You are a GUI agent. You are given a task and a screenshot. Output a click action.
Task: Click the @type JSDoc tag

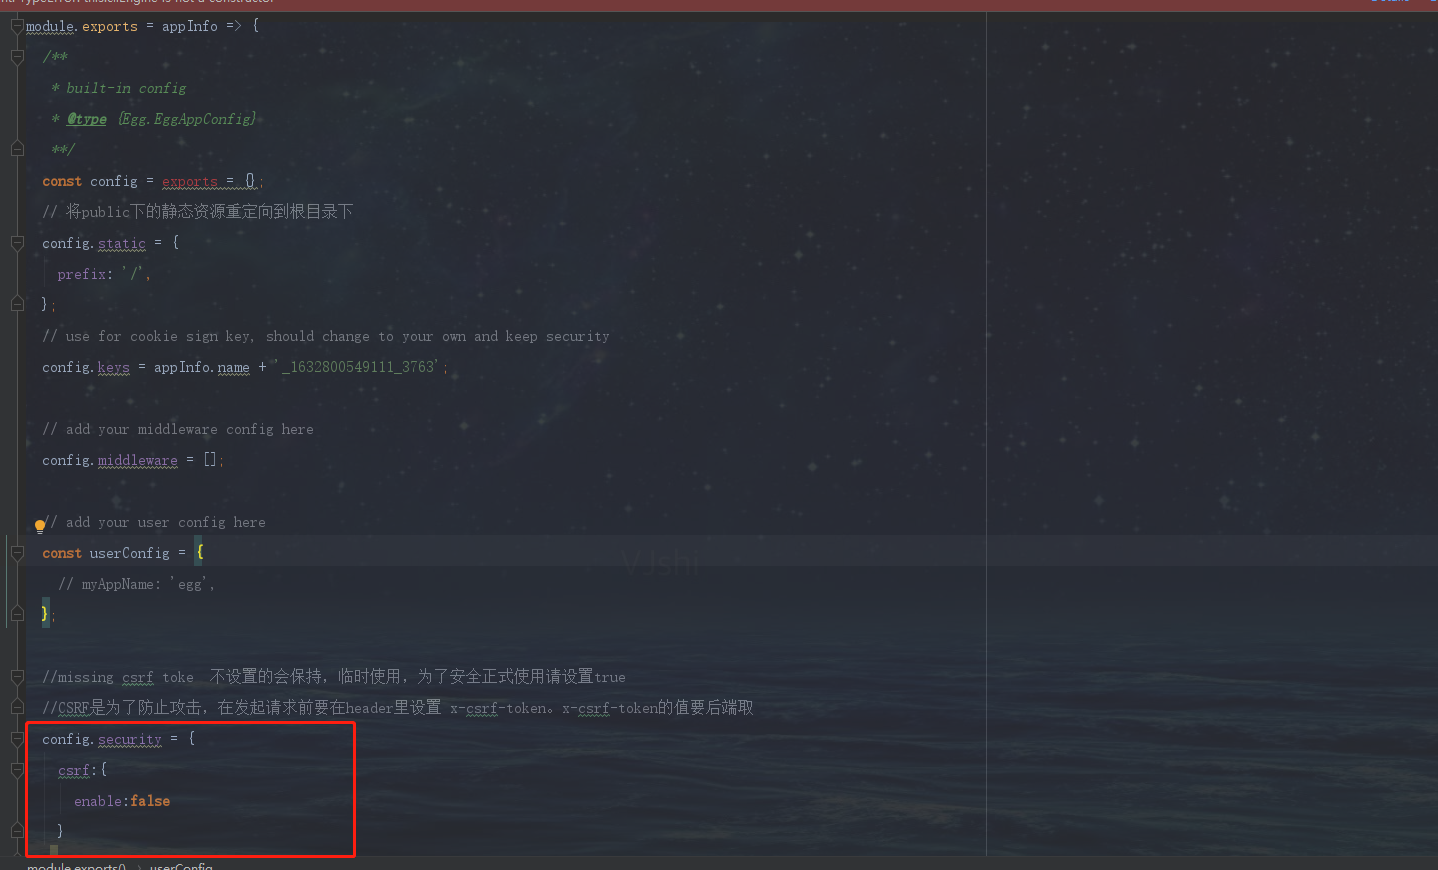[x=86, y=119]
